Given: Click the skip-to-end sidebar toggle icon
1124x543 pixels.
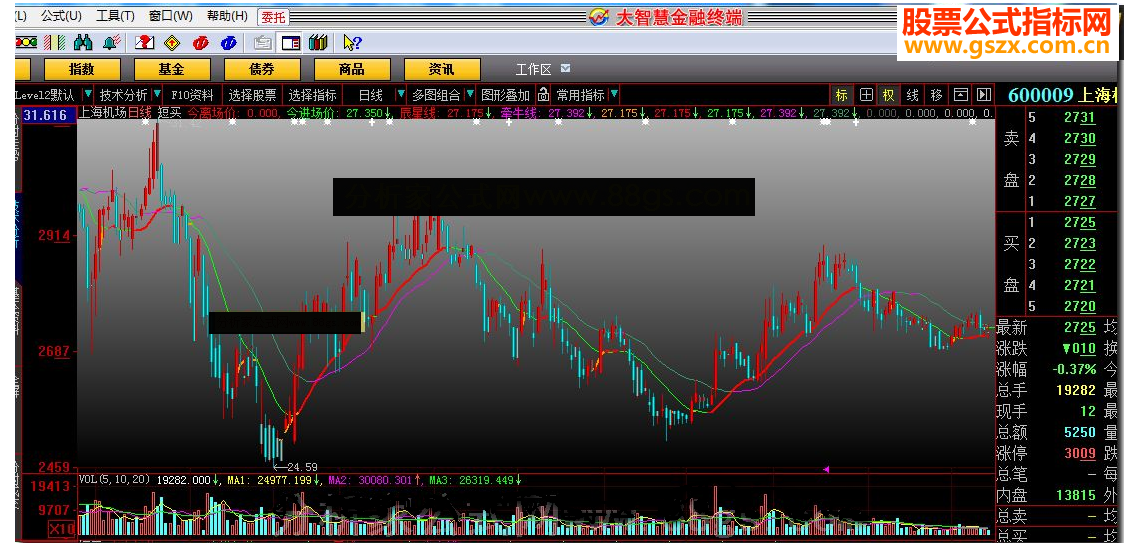Looking at the screenshot, I should click(x=984, y=95).
